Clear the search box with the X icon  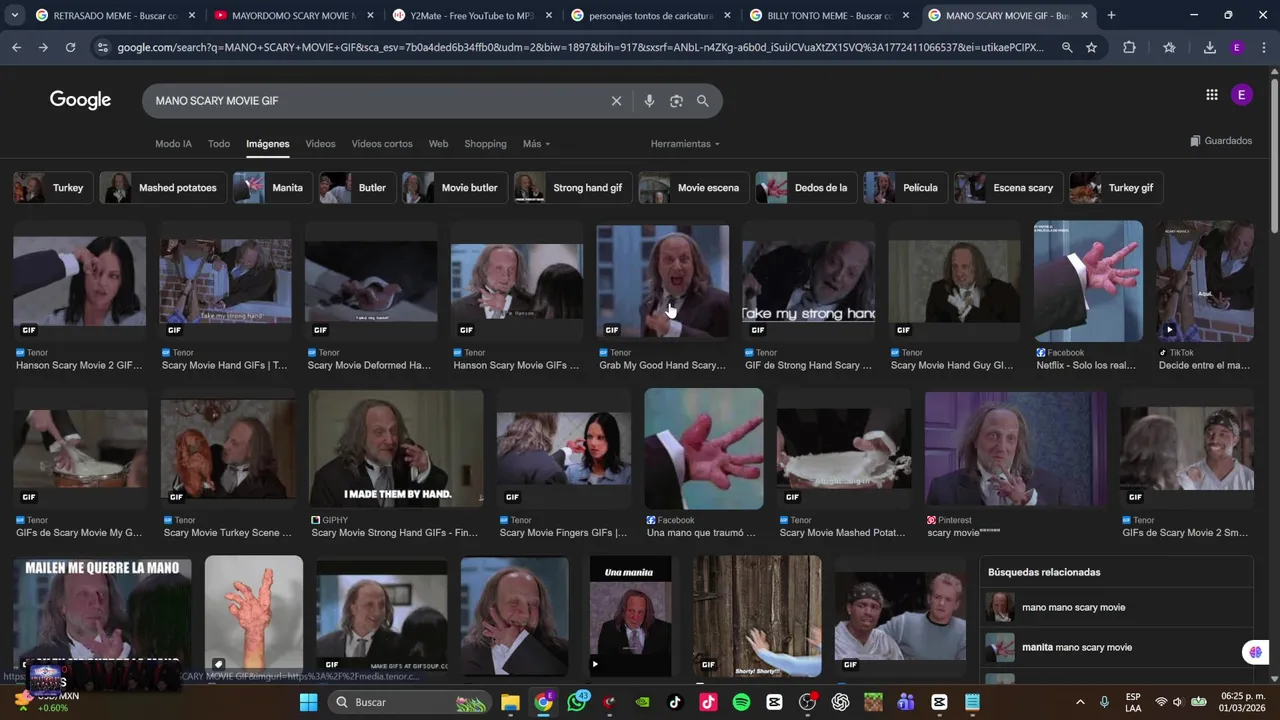tap(616, 101)
